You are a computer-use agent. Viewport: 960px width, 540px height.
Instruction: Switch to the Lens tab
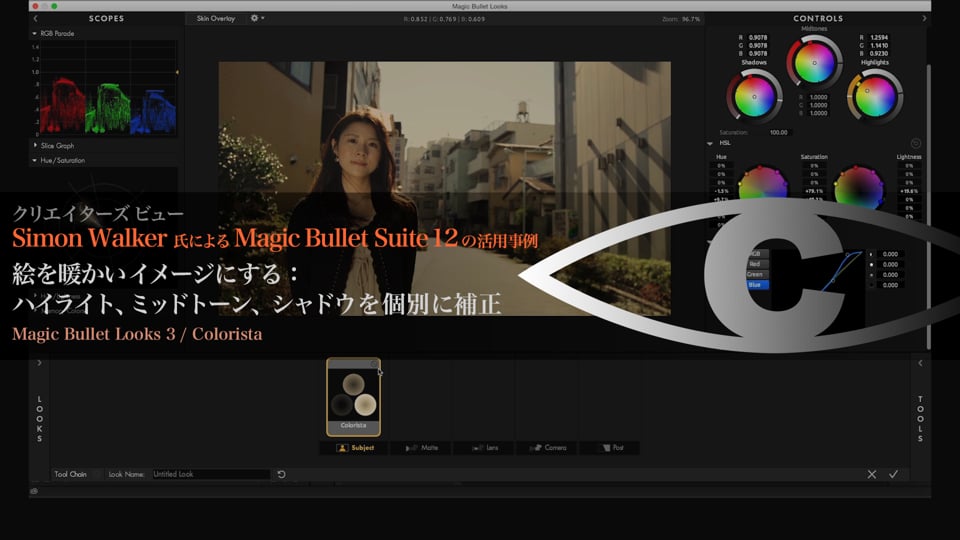(x=485, y=448)
